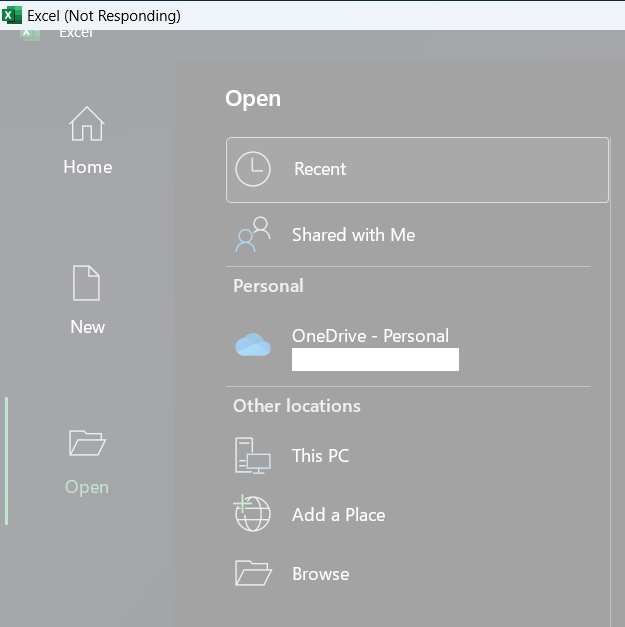The height and width of the screenshot is (627, 625).
Task: Select the Home label in sidebar
Action: 87,167
